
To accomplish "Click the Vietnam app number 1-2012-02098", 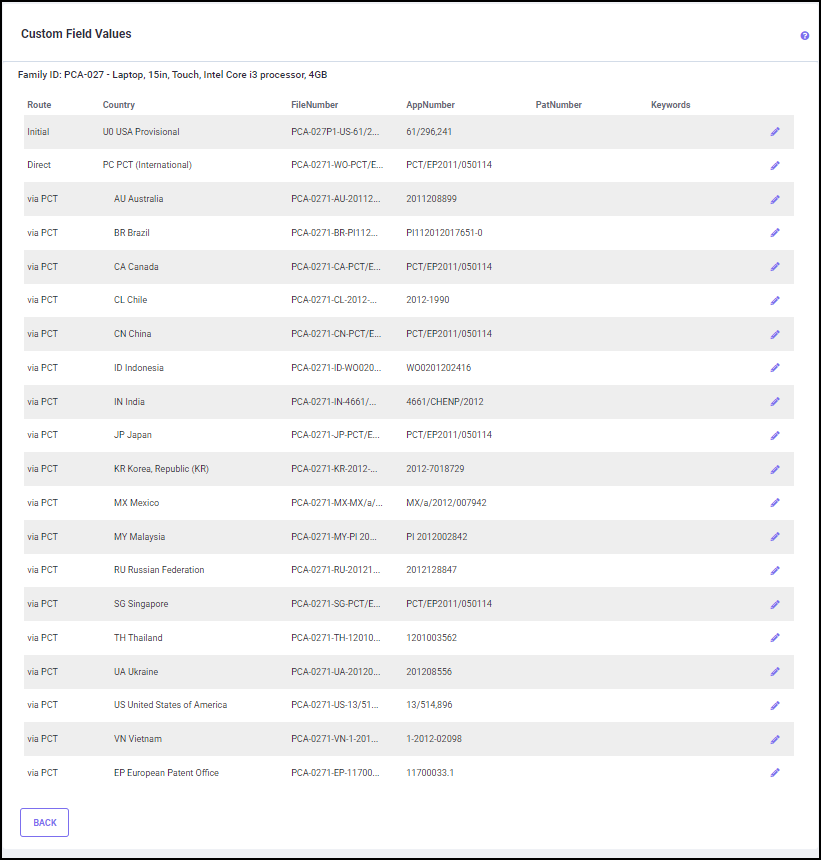I will click(x=434, y=739).
